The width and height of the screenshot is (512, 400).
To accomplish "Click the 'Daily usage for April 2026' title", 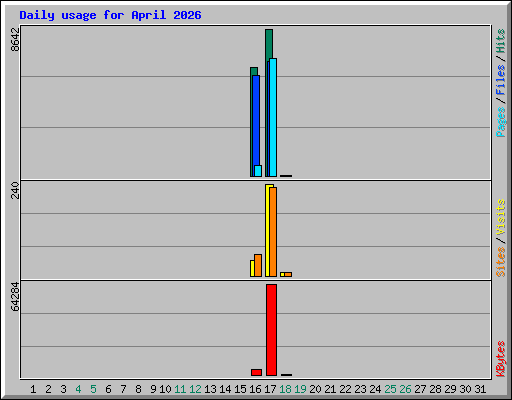I will pyautogui.click(x=110, y=15).
